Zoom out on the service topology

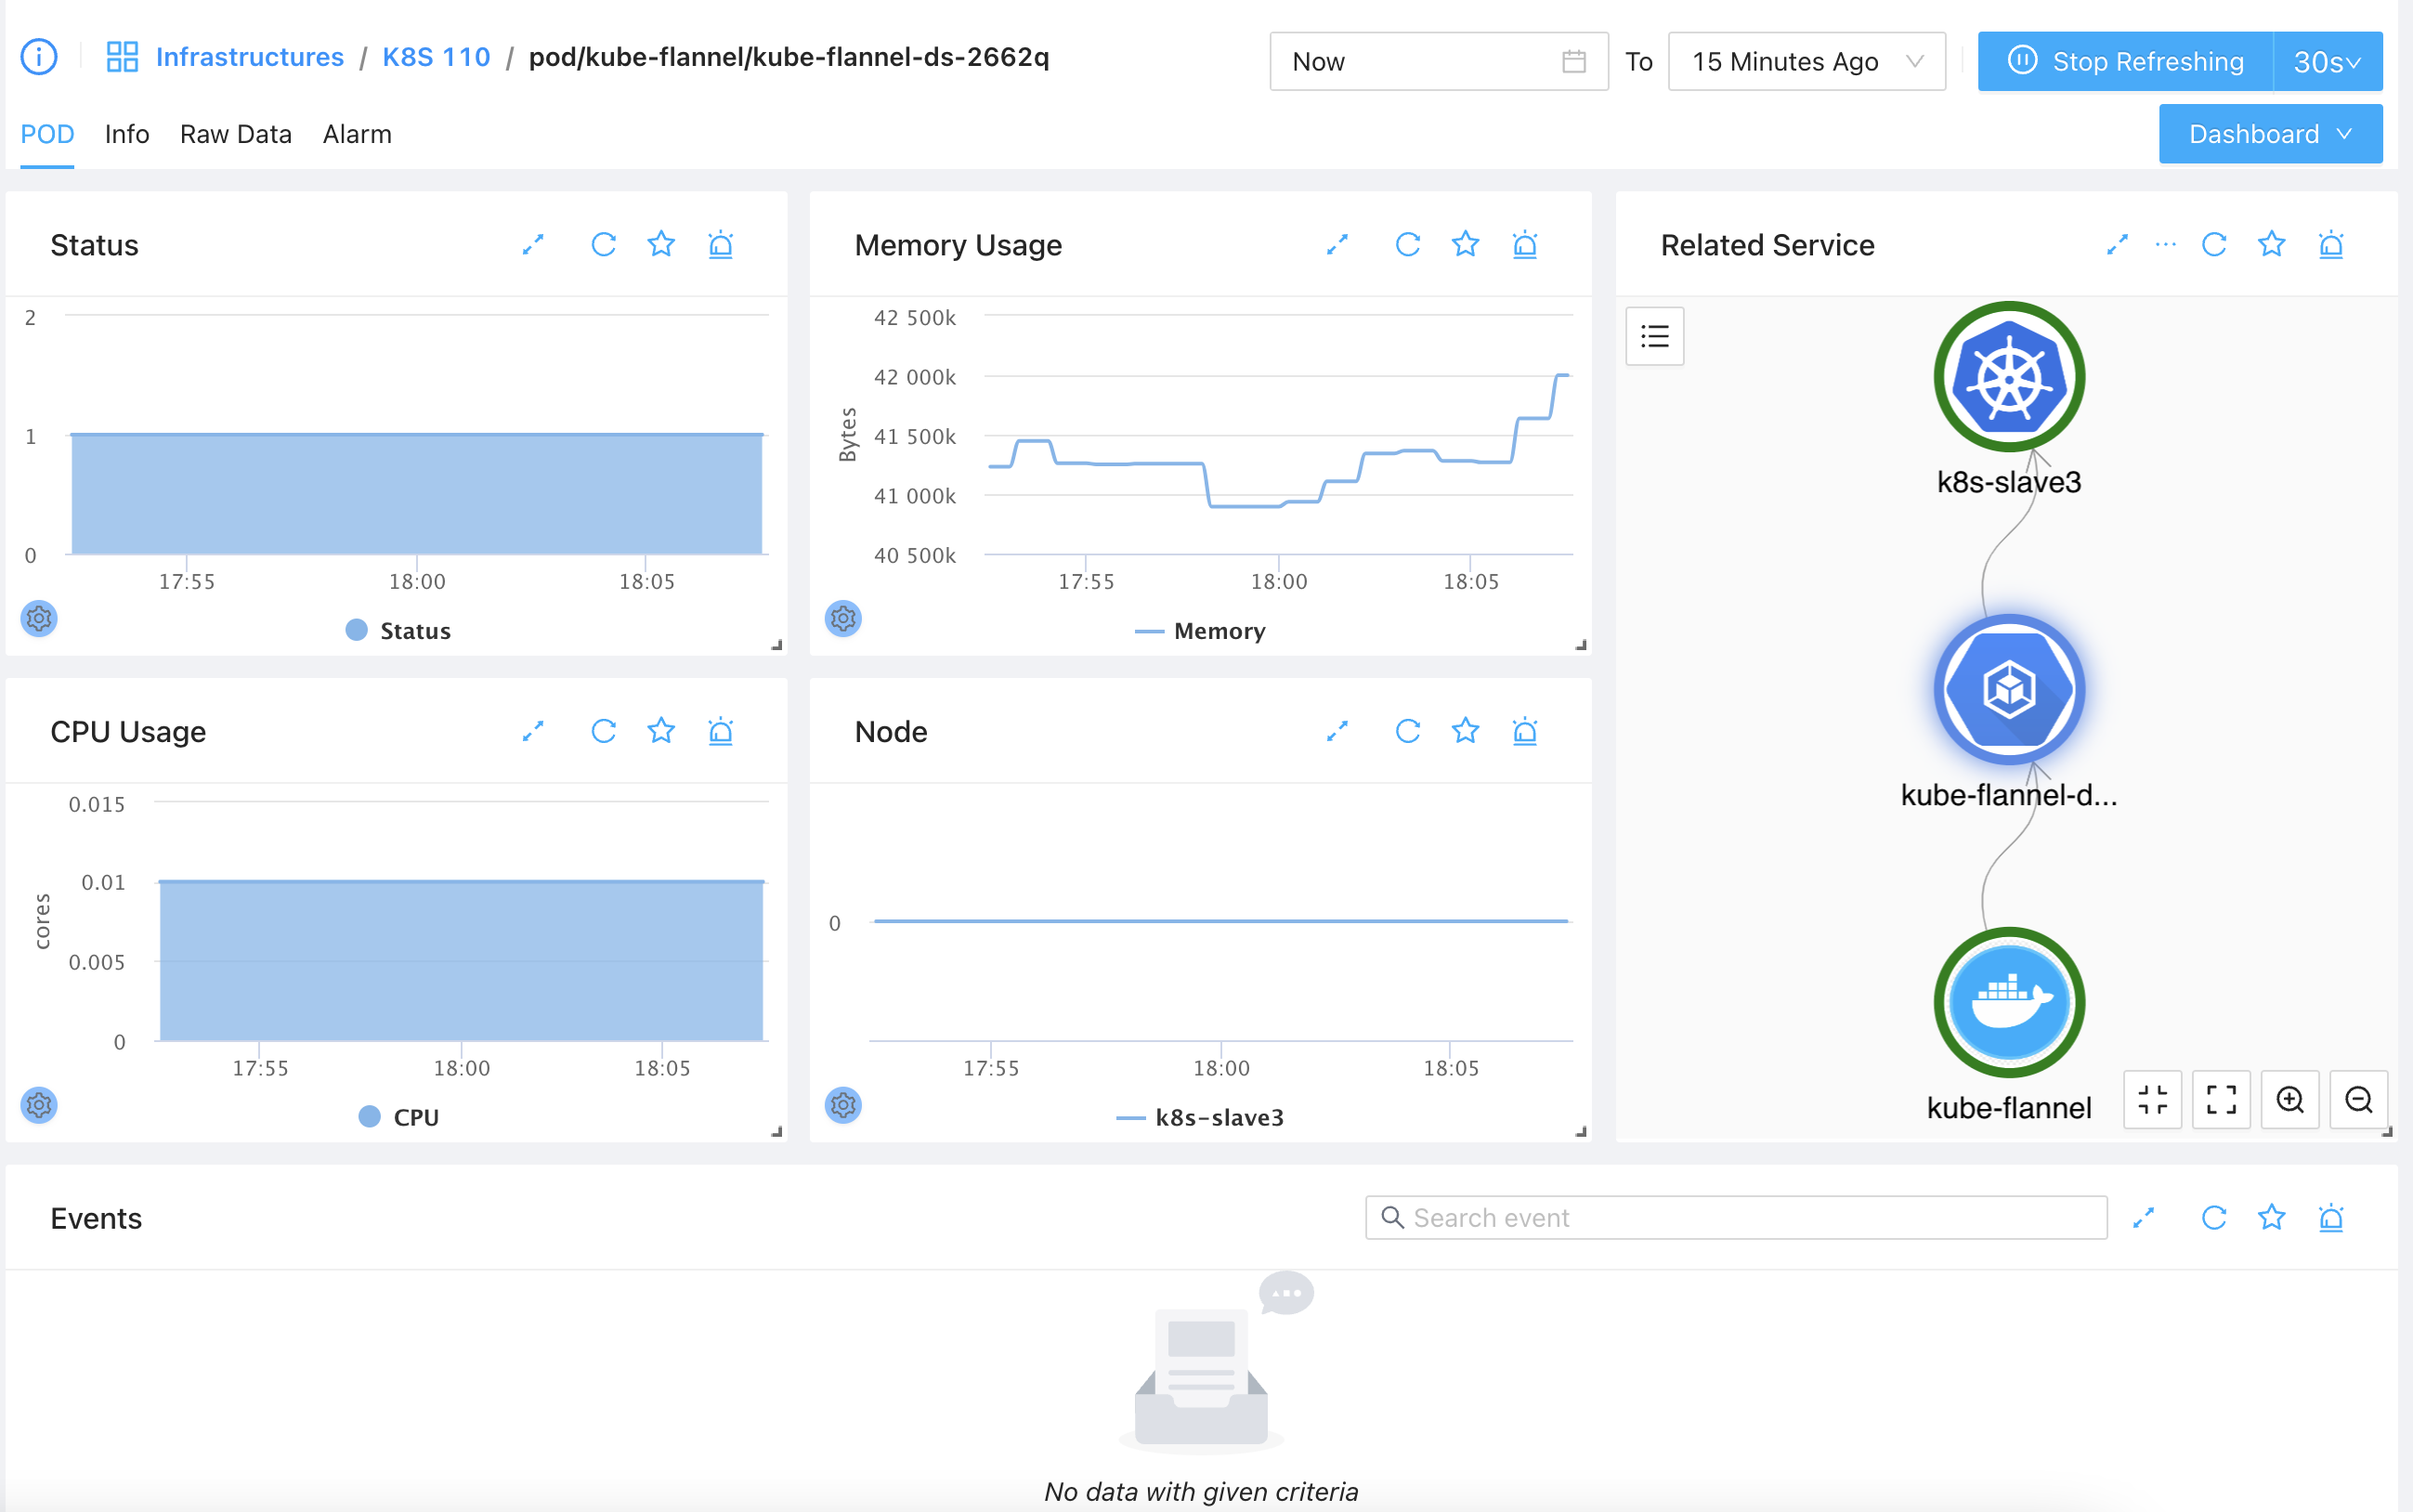[2358, 1100]
